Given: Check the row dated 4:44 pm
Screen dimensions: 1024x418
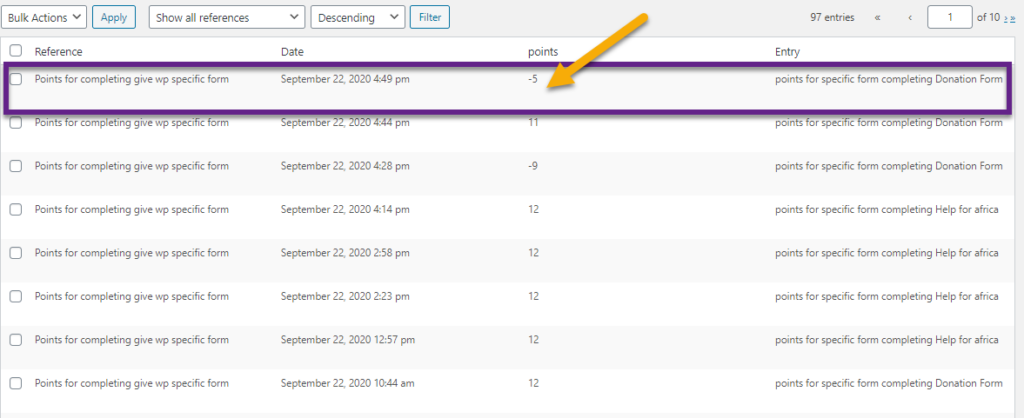Looking at the screenshot, I should pos(16,123).
